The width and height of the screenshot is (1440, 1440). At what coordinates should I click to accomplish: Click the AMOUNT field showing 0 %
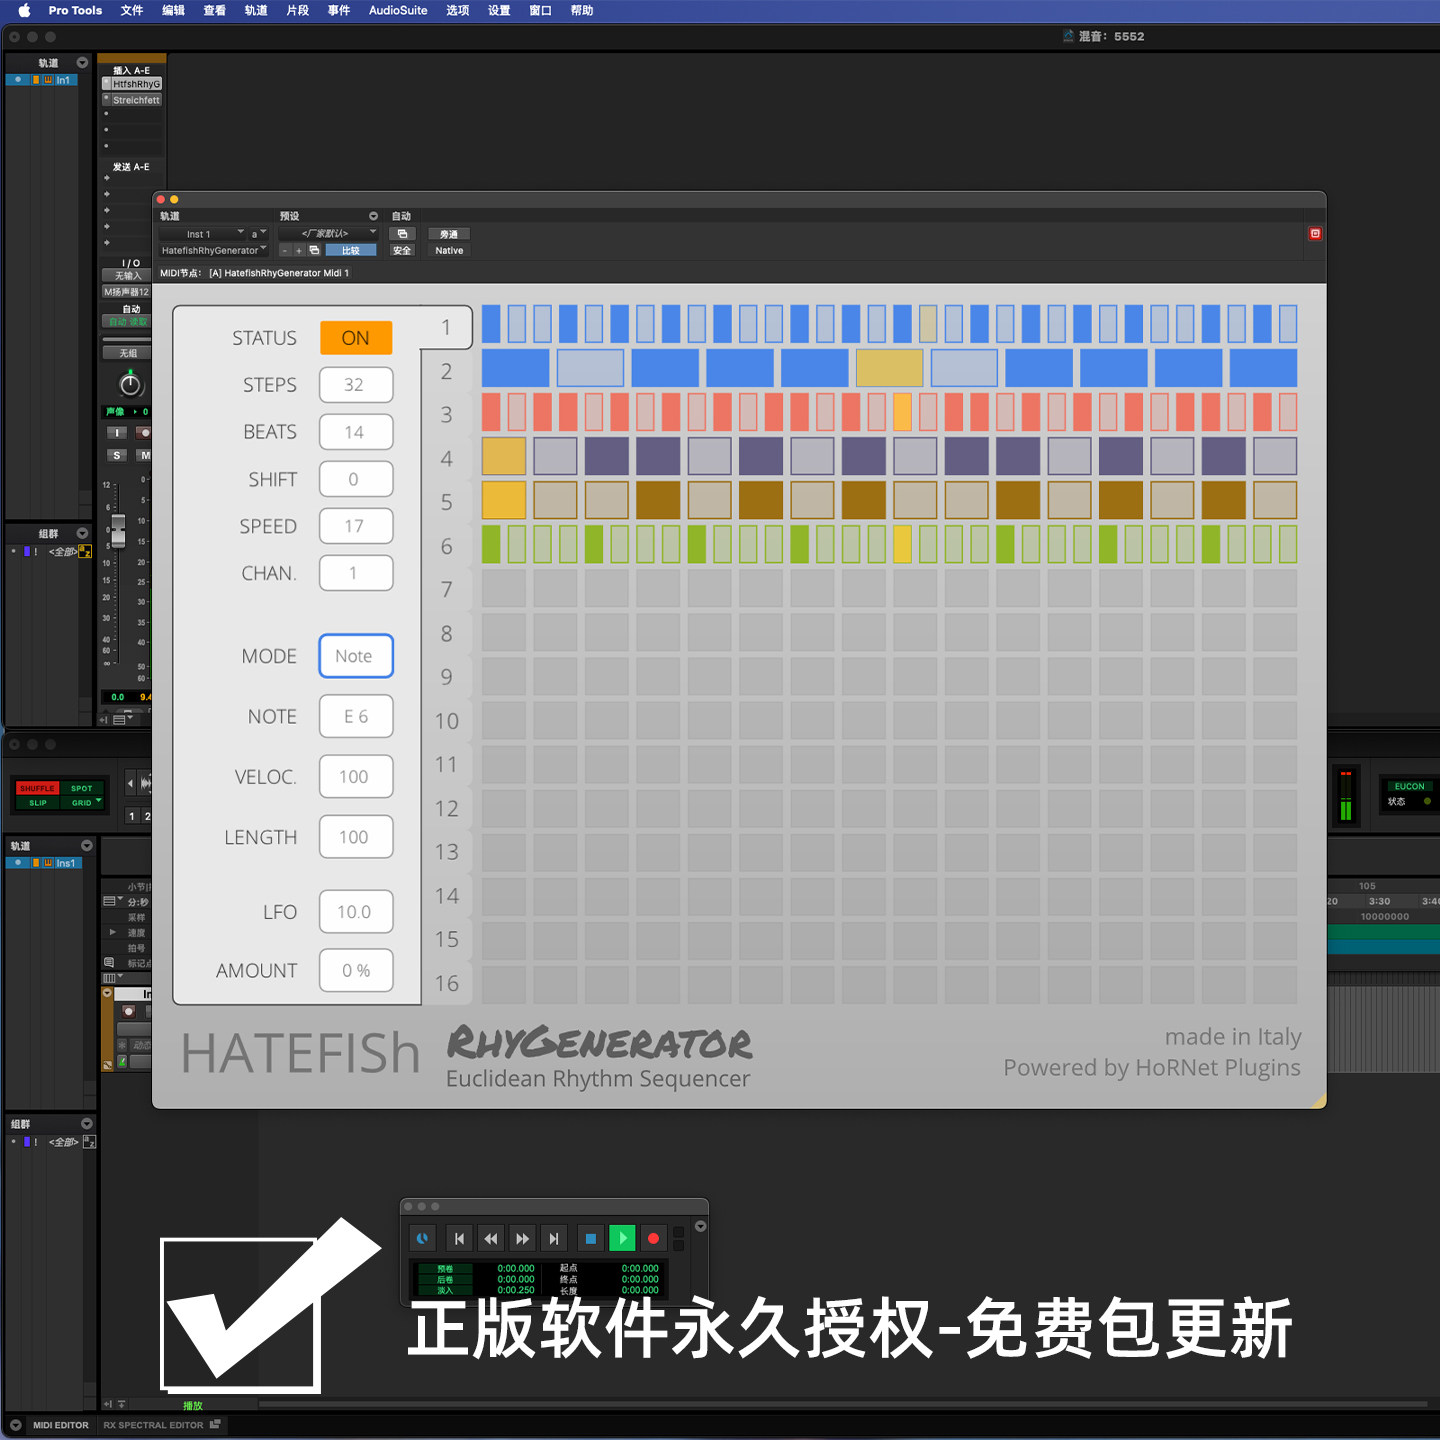[356, 971]
